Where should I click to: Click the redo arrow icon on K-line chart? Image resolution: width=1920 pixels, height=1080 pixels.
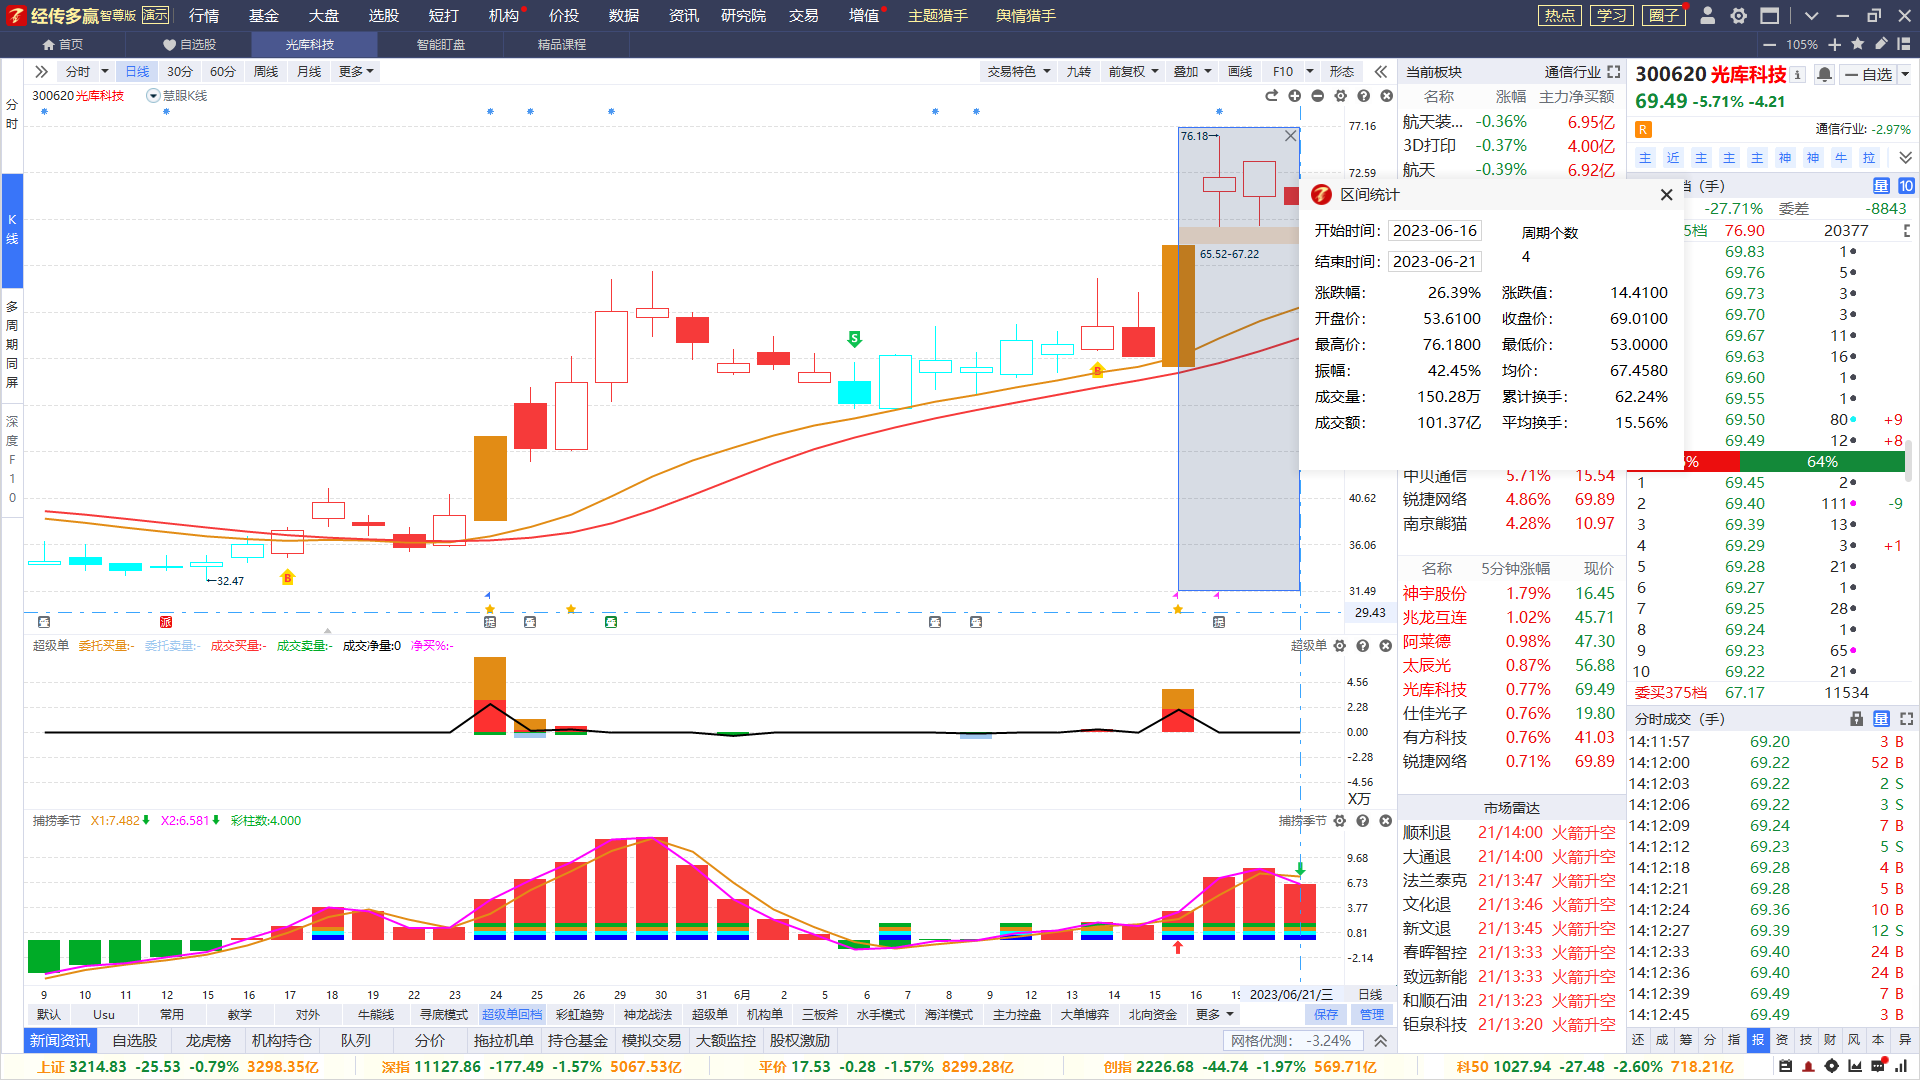[1272, 96]
